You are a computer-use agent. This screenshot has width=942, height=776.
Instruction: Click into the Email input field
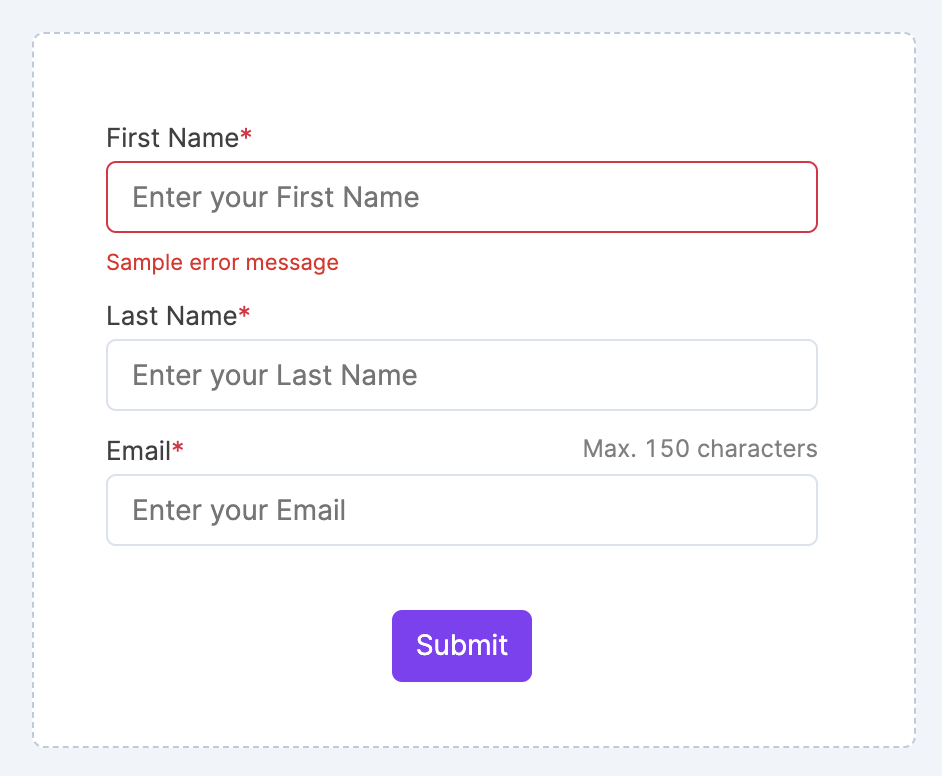(461, 510)
